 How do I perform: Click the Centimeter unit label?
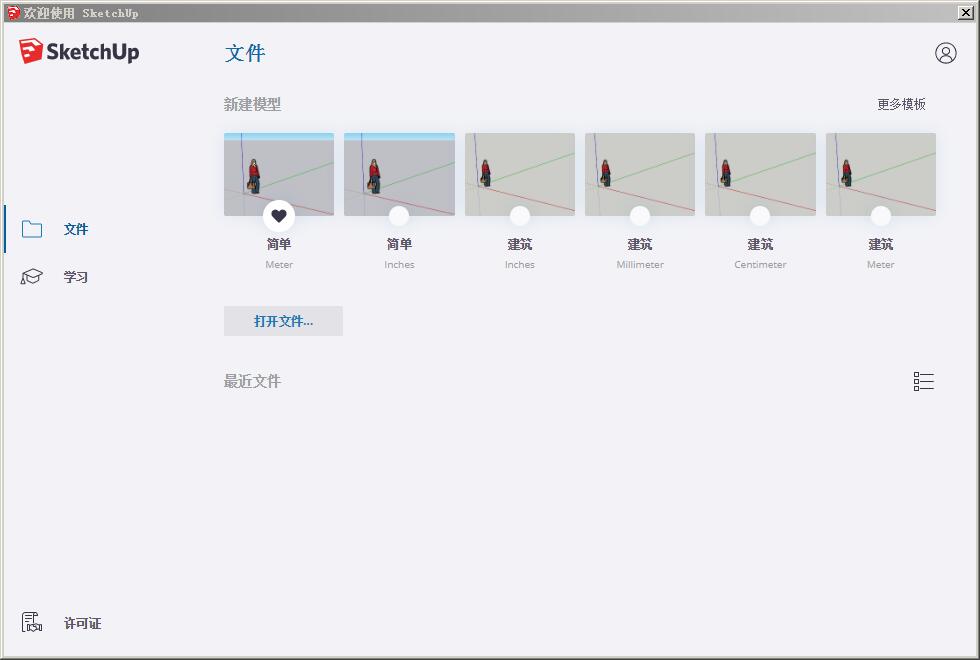point(760,264)
